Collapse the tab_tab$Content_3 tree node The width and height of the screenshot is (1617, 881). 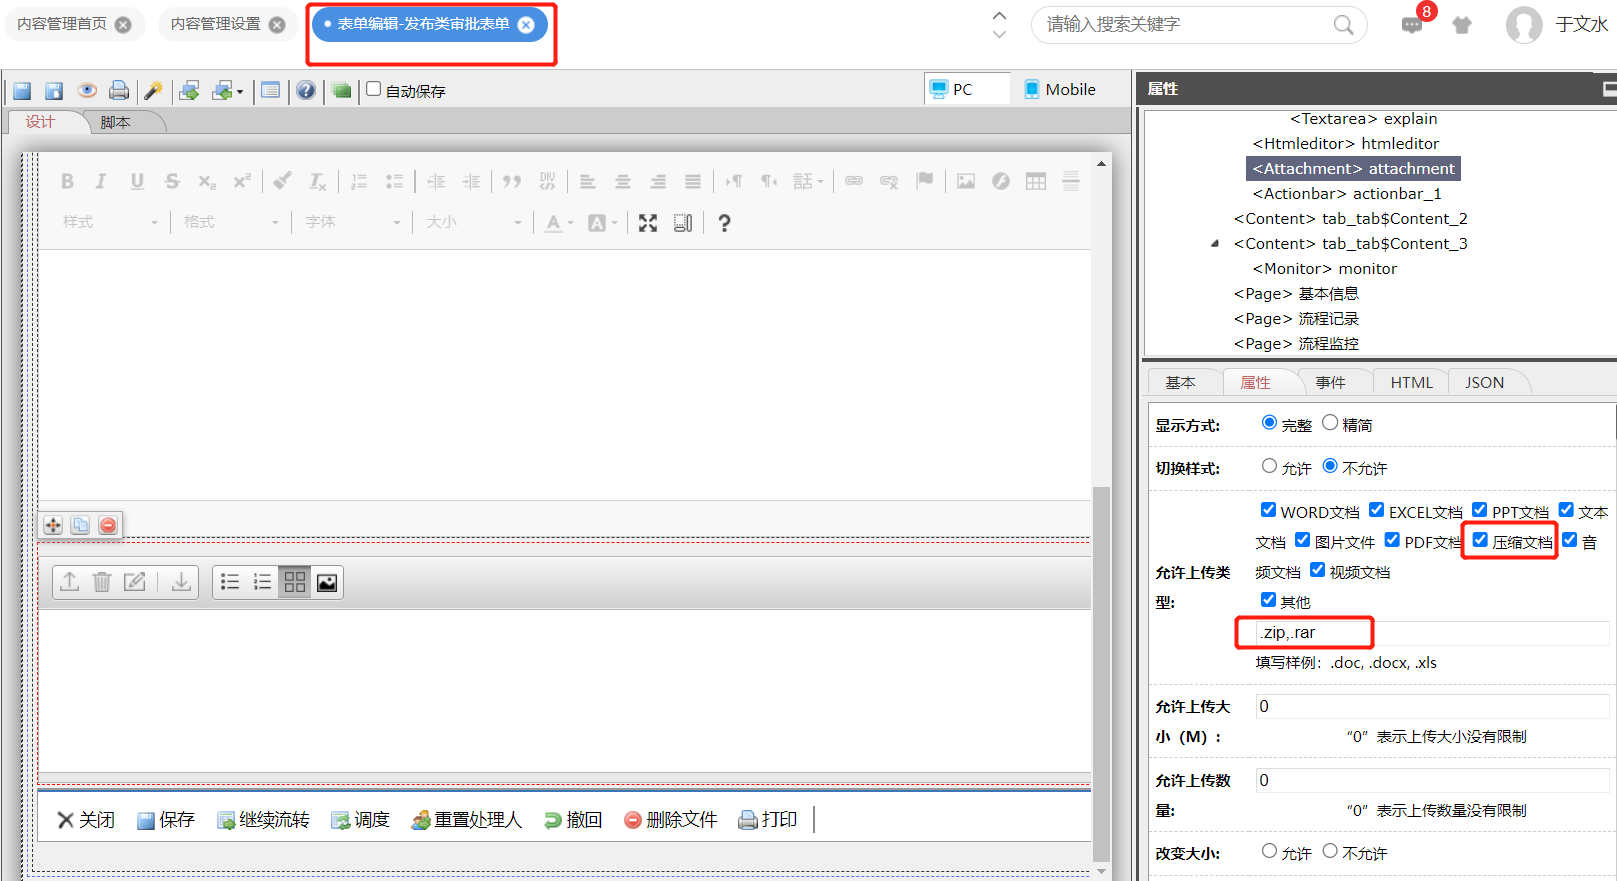1215,244
